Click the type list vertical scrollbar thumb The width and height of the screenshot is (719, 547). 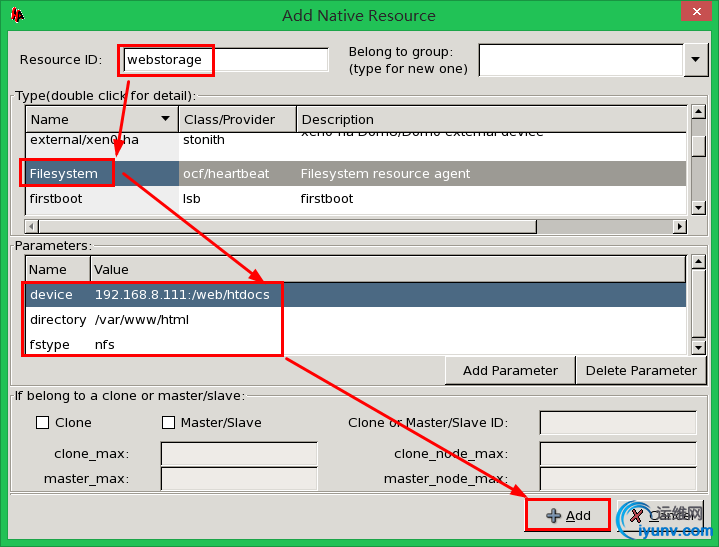click(698, 146)
